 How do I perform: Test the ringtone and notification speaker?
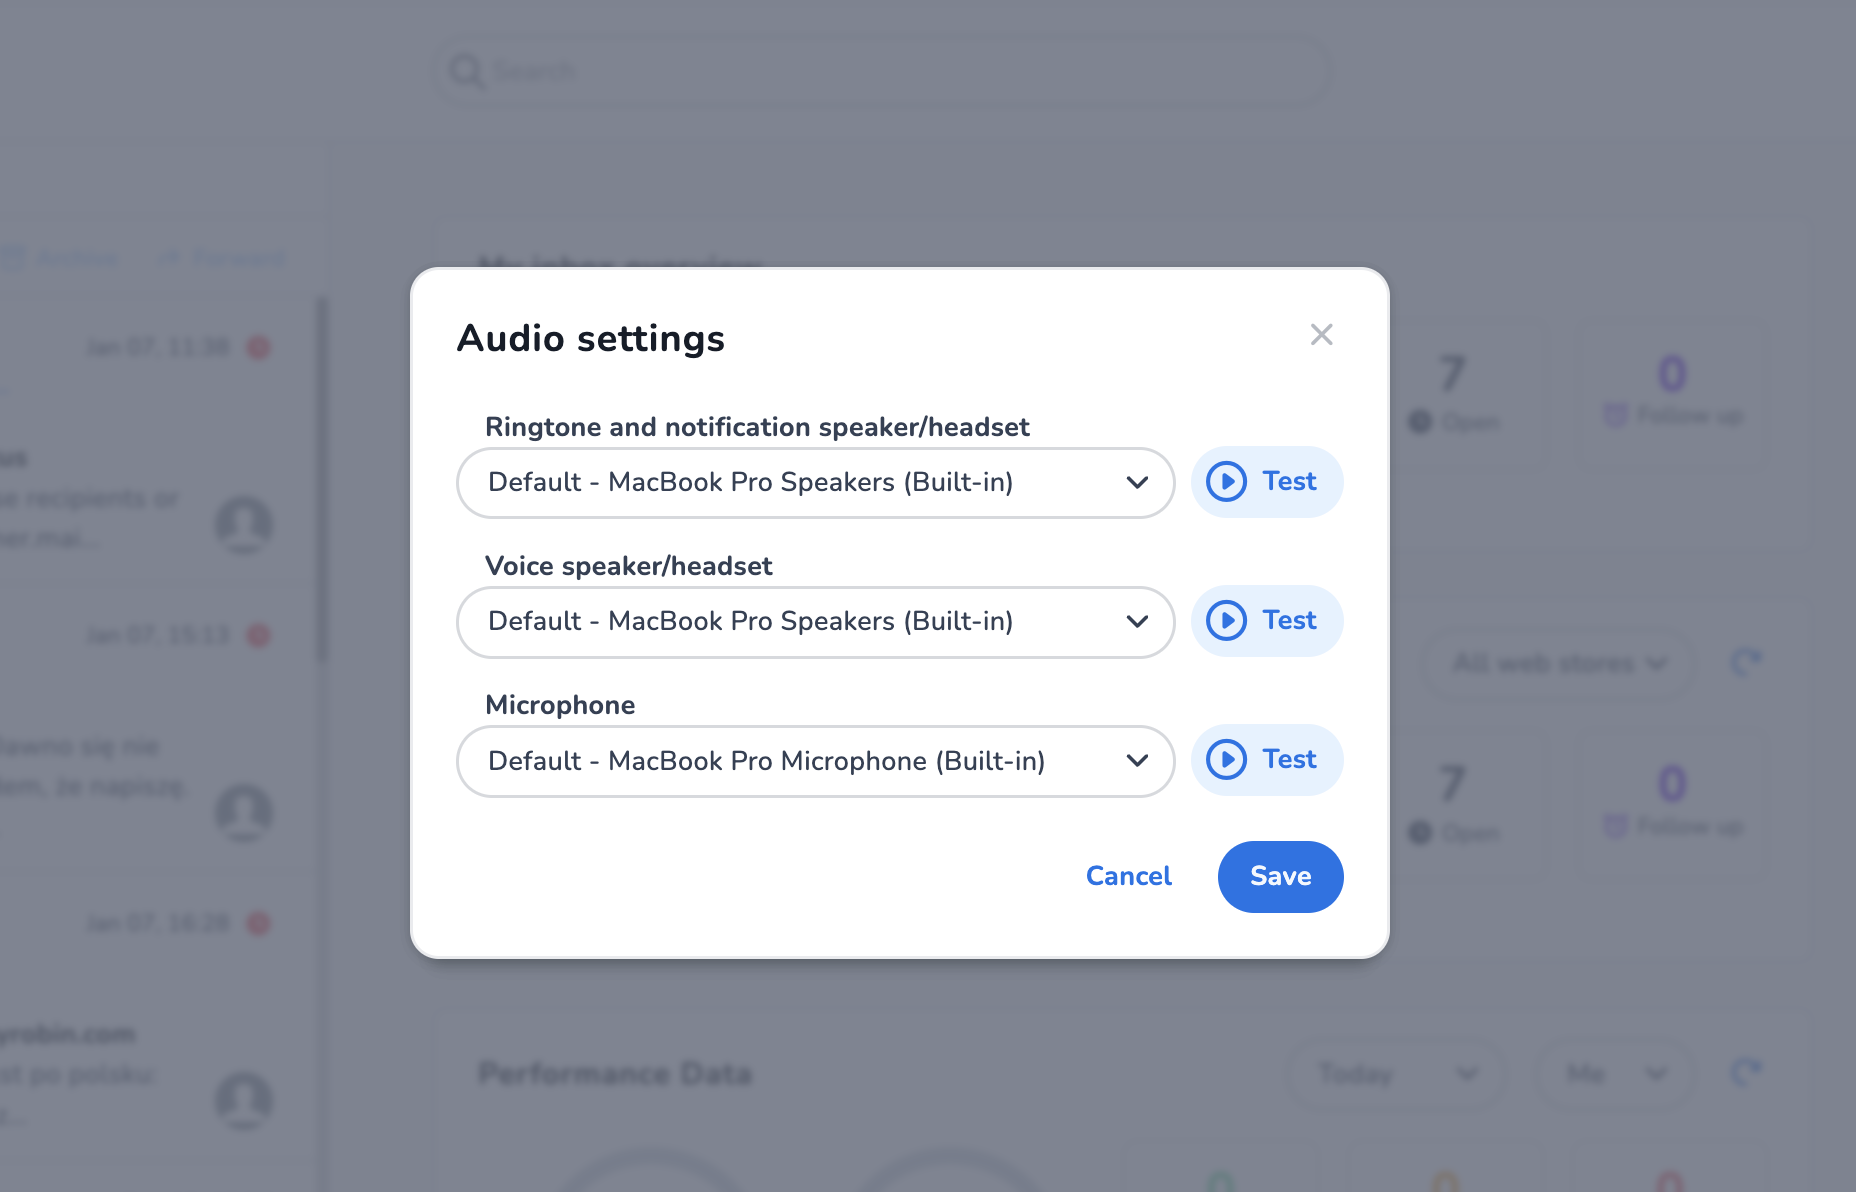(1266, 482)
